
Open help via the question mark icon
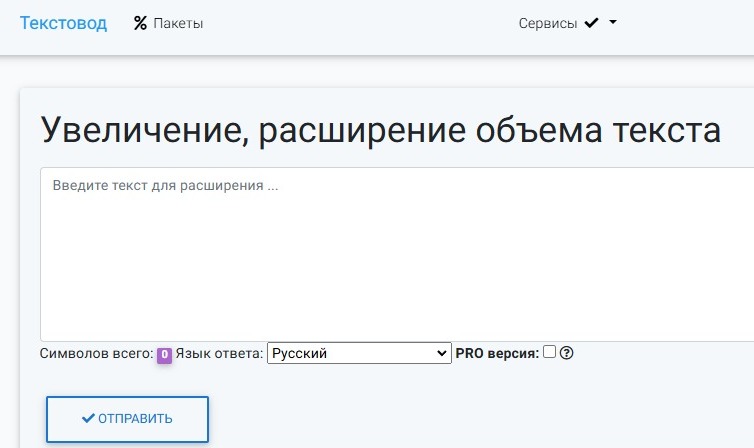point(566,353)
